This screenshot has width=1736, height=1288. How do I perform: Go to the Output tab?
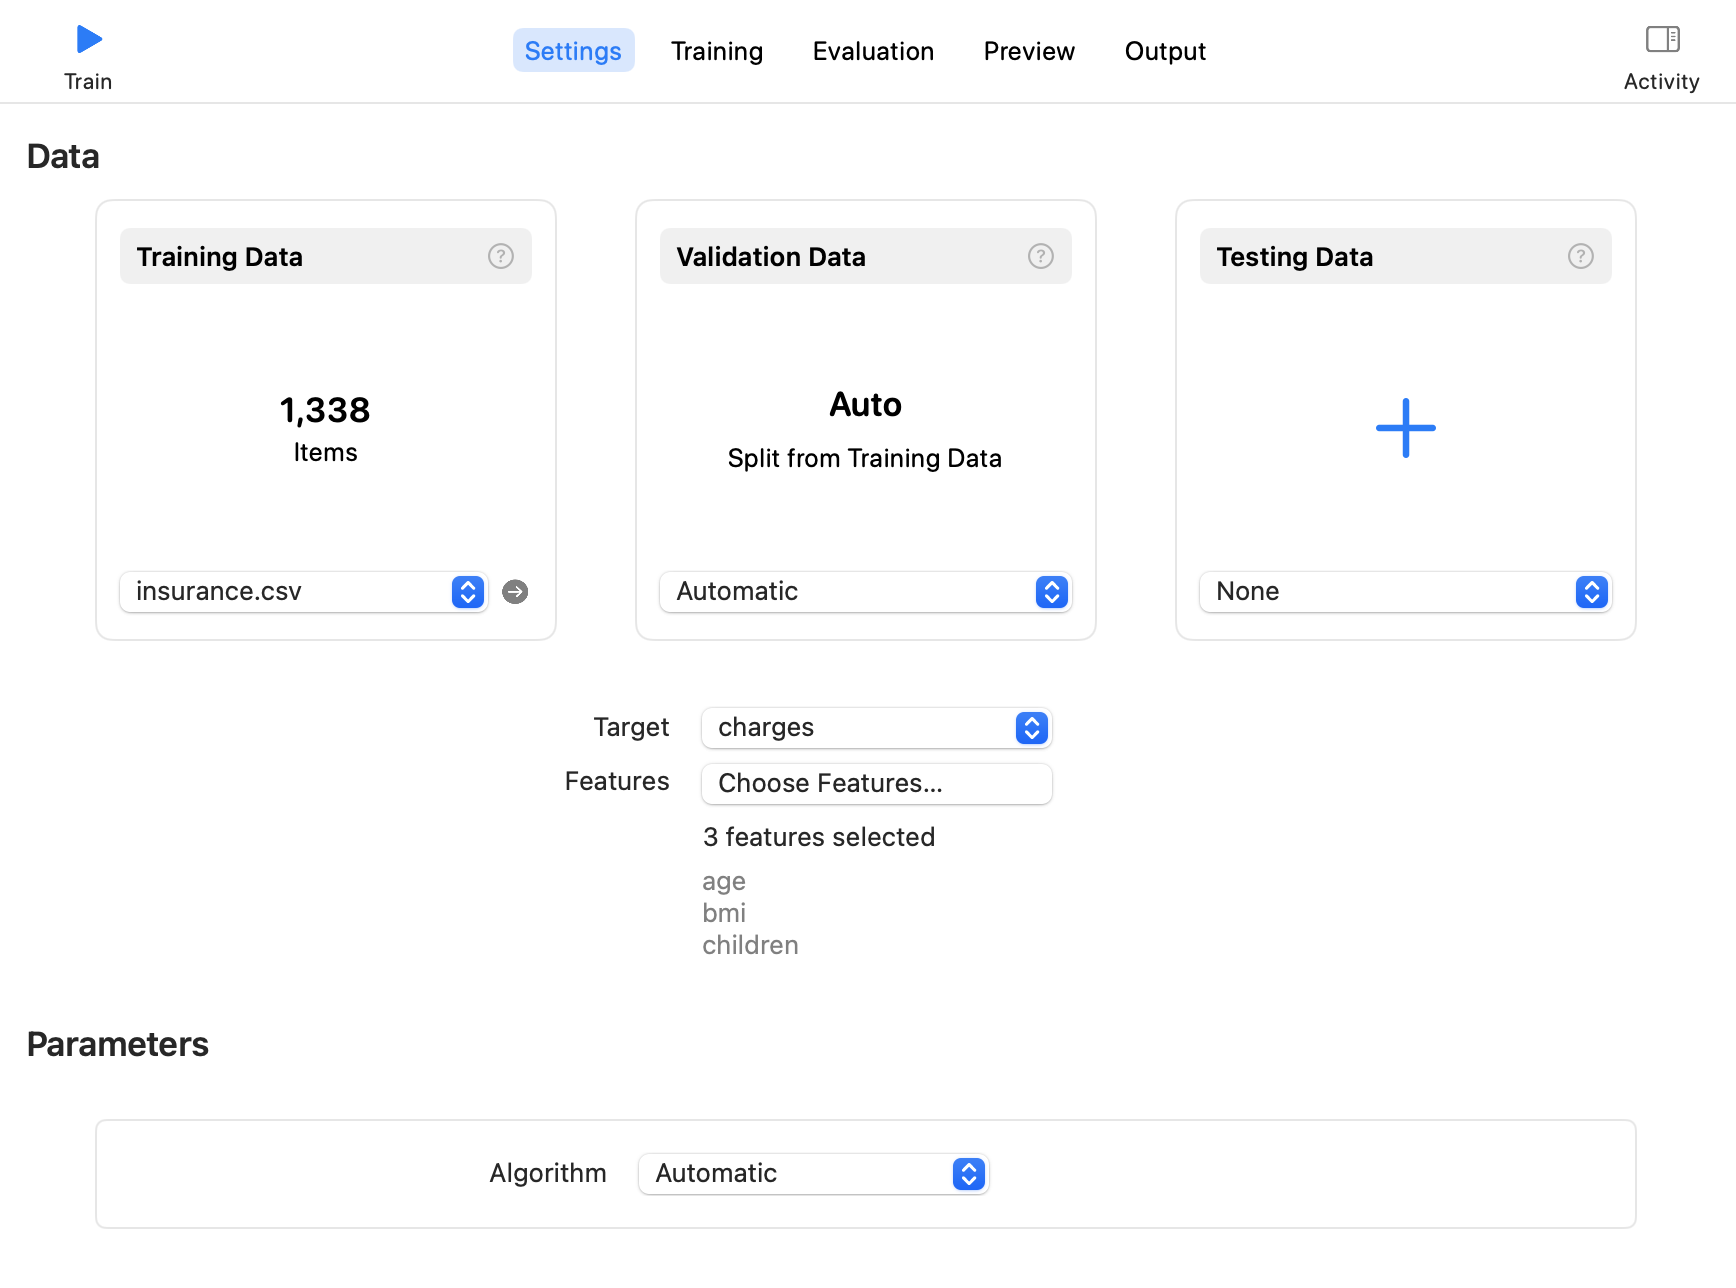point(1165,51)
